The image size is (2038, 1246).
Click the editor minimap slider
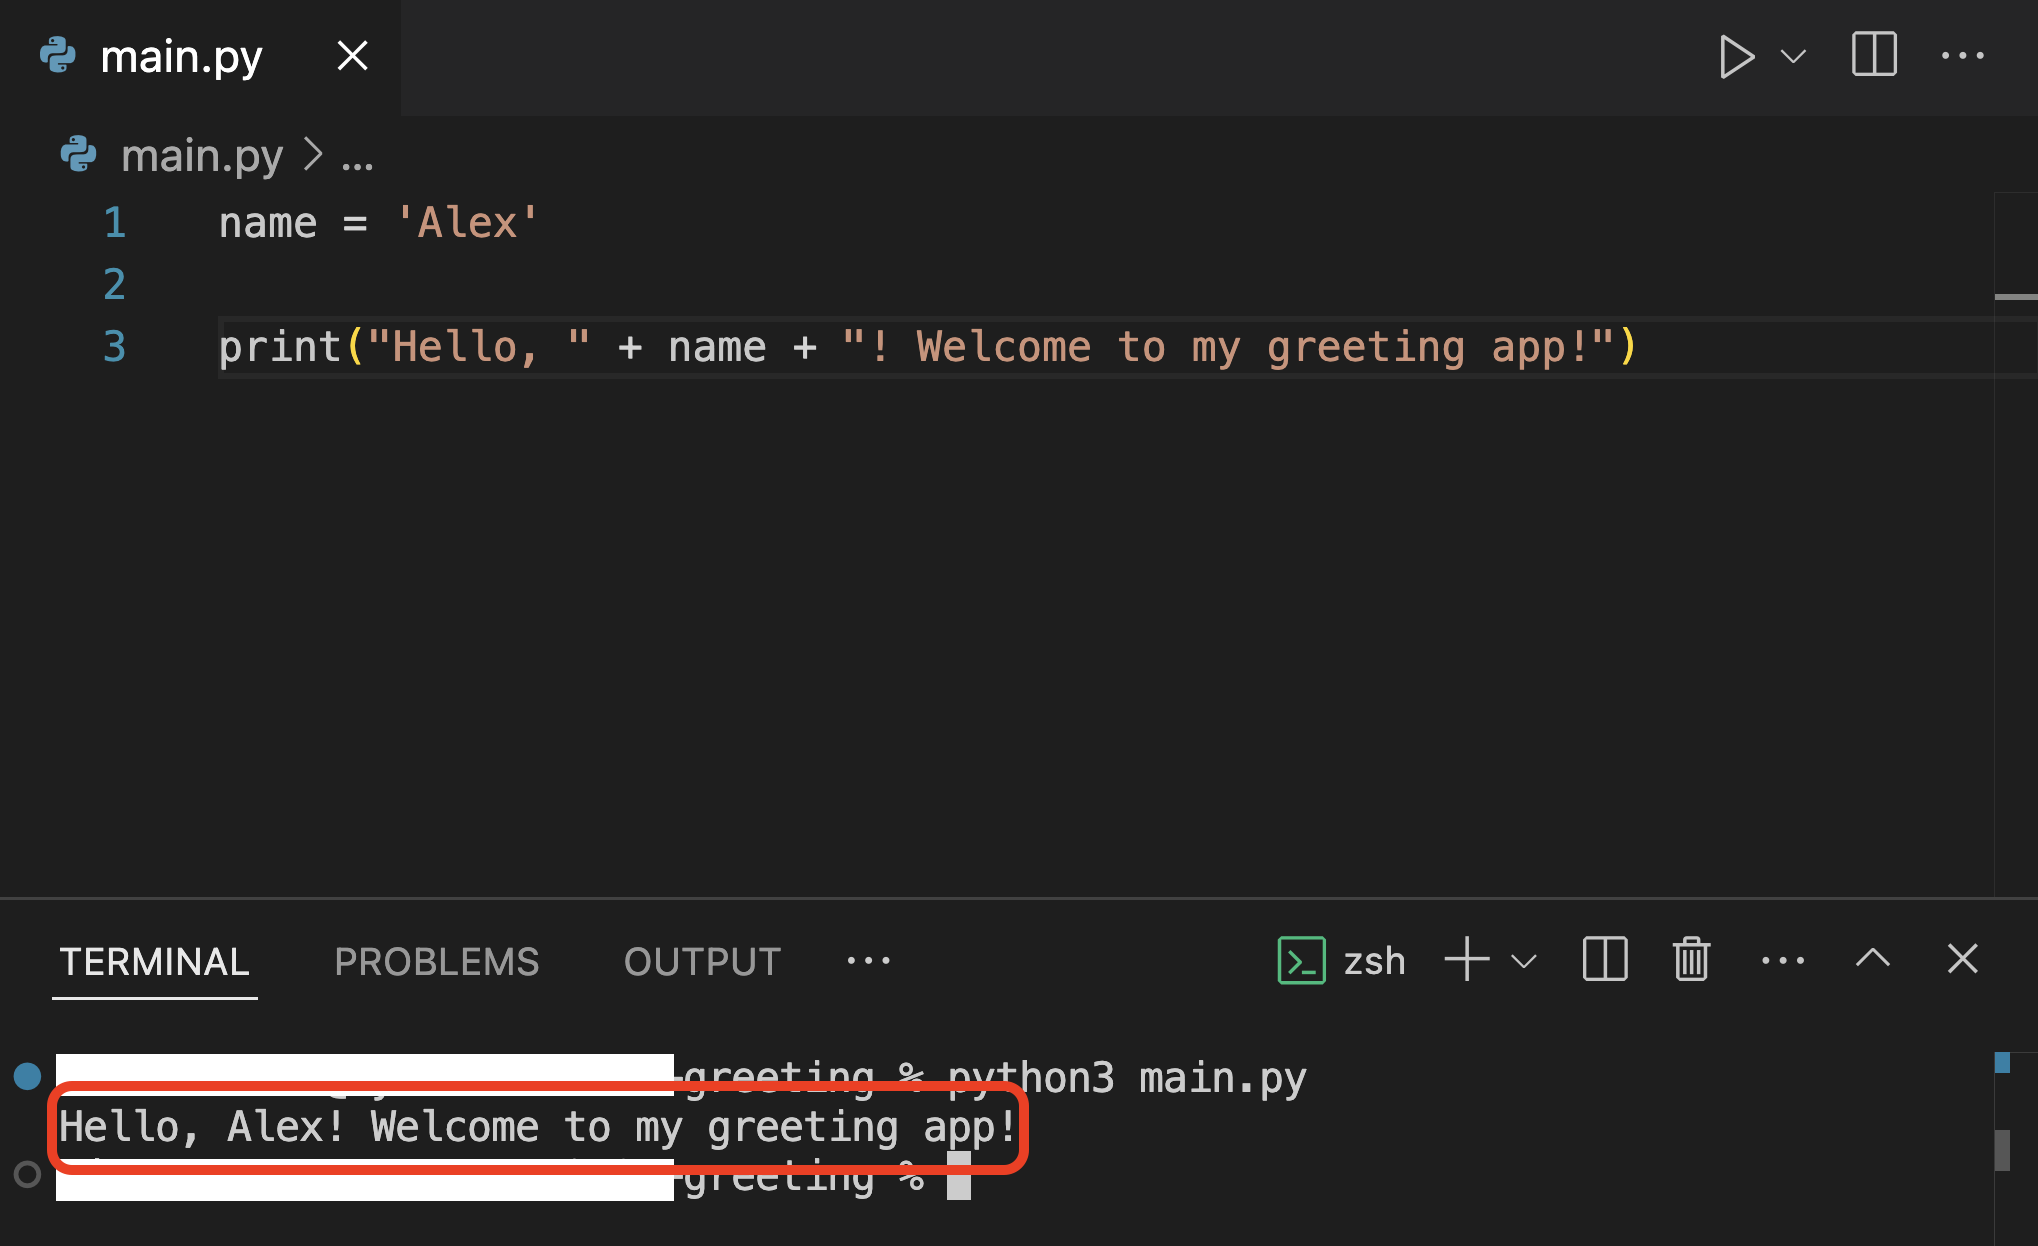coord(2016,297)
